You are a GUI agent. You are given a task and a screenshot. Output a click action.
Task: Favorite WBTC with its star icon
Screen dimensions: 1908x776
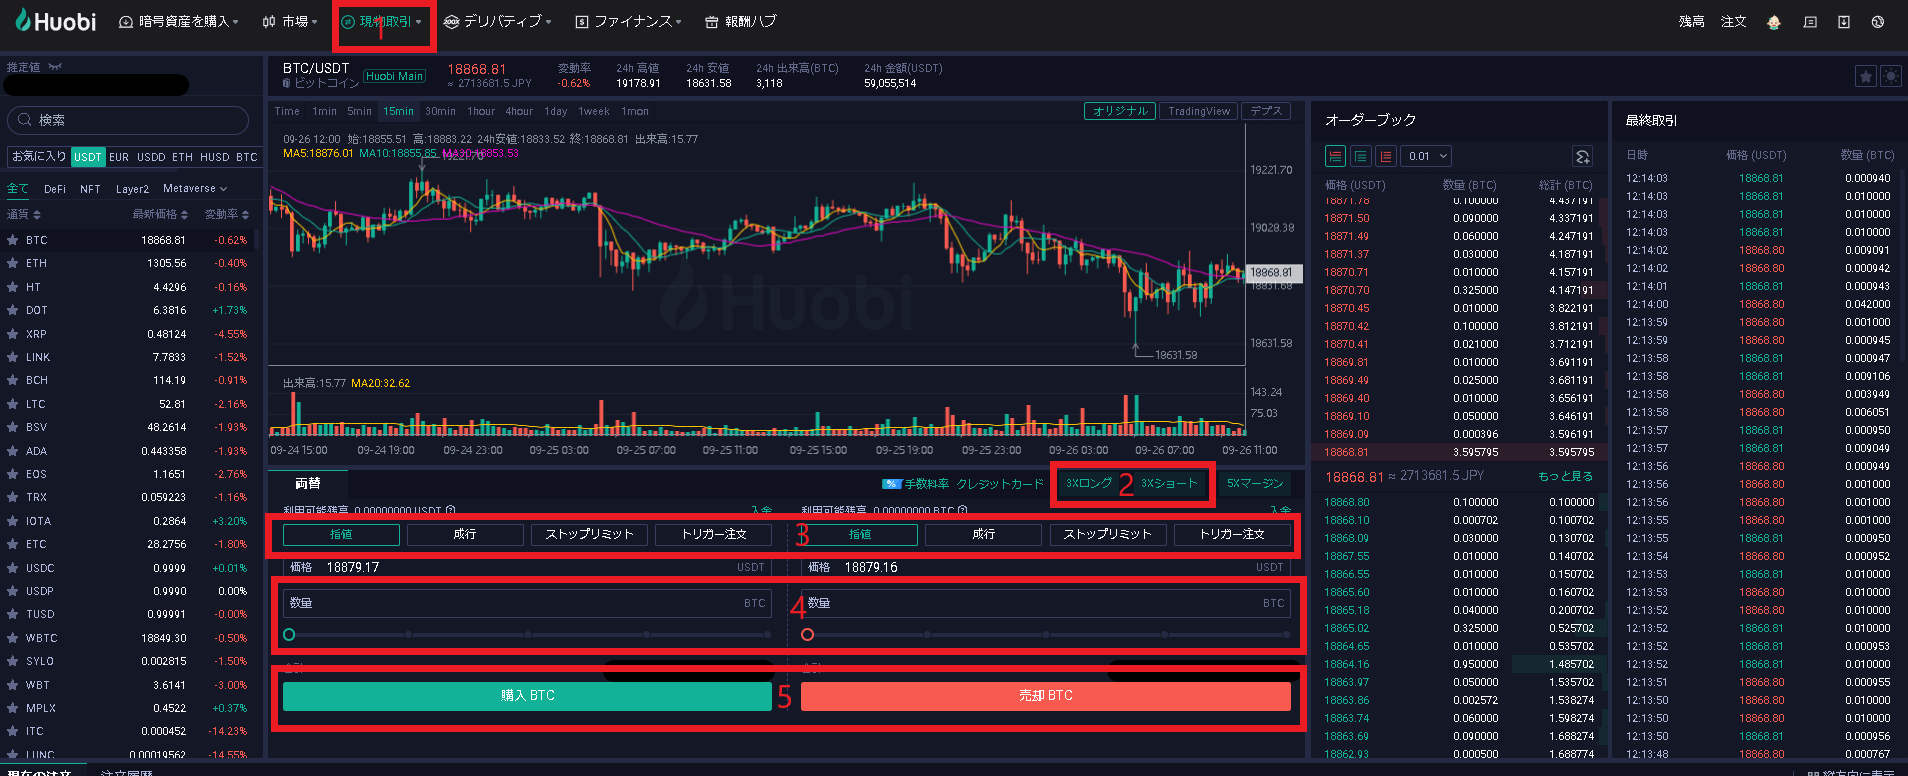[13, 638]
